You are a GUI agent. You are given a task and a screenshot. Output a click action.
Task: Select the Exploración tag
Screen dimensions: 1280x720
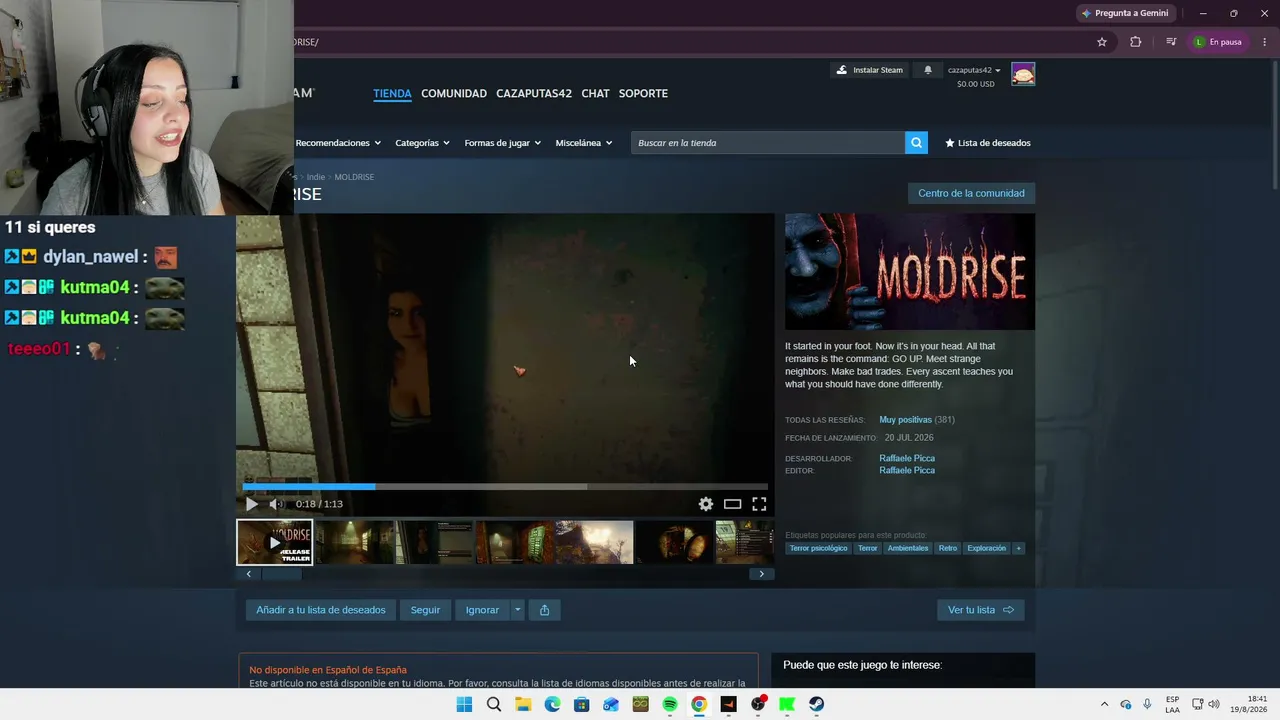pyautogui.click(x=987, y=548)
